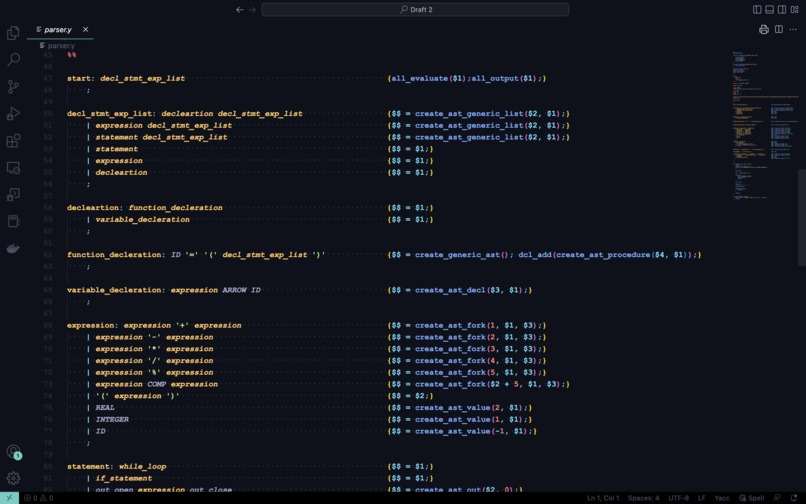
Task: Change language mode via Yacc
Action: (722, 498)
